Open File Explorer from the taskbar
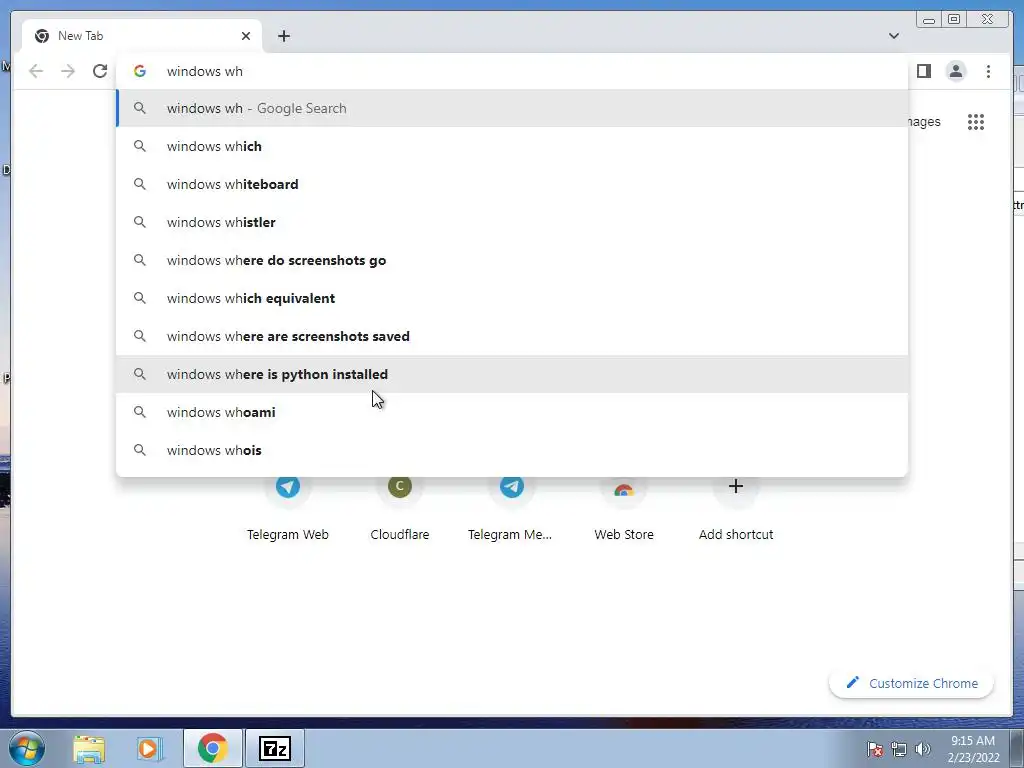This screenshot has width=1024, height=768. click(89, 748)
